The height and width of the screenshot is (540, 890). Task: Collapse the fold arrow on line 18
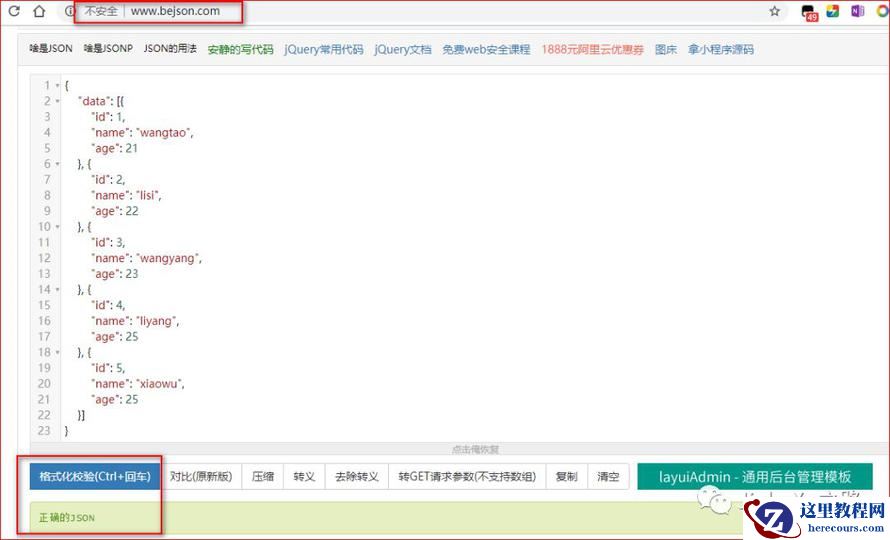pyautogui.click(x=57, y=353)
